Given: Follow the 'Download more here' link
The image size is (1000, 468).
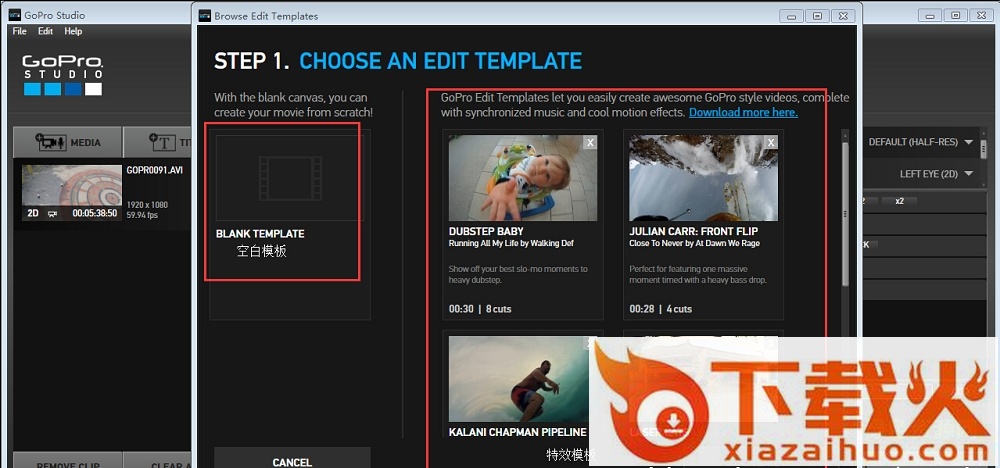Looking at the screenshot, I should [x=743, y=112].
